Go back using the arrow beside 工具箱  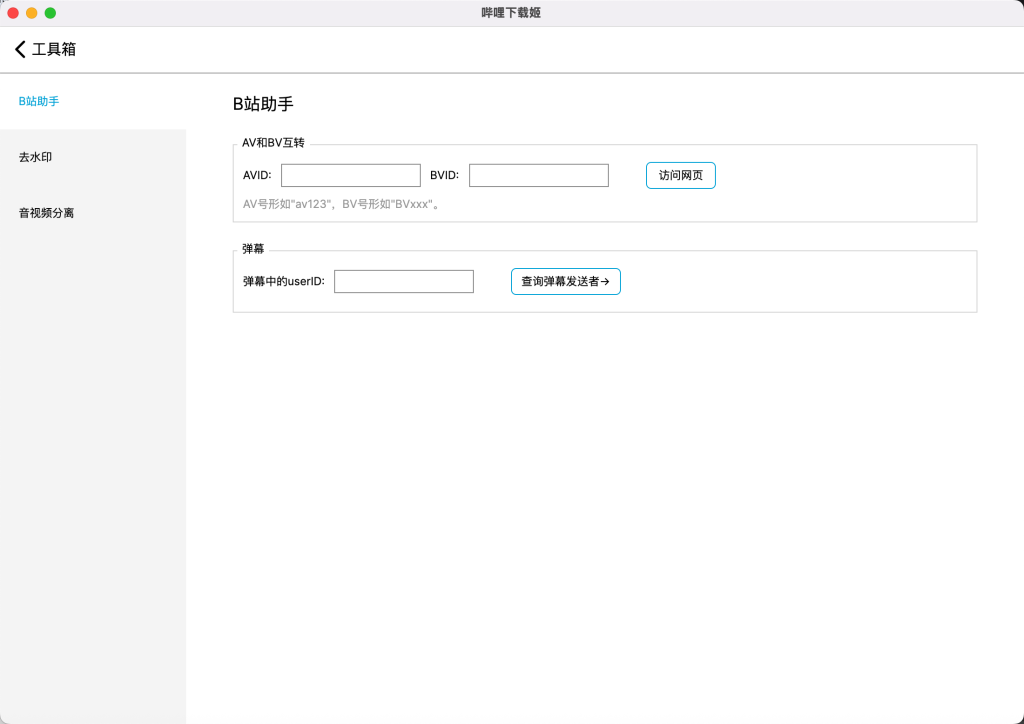tap(20, 49)
